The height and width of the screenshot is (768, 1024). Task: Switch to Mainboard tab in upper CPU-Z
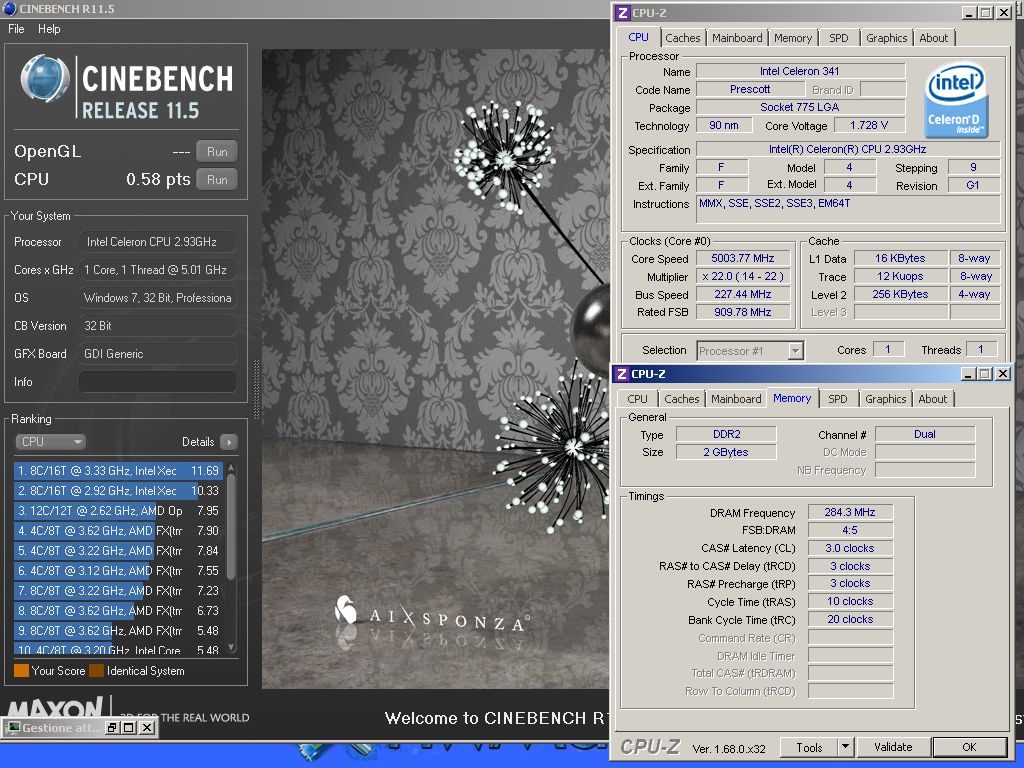click(x=737, y=38)
